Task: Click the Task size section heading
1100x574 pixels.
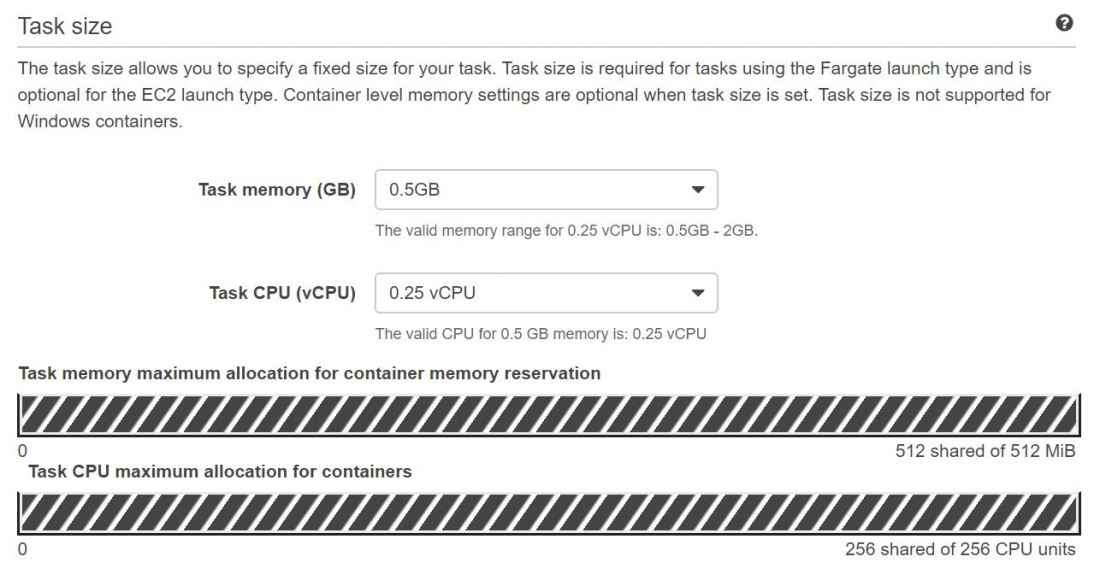Action: click(65, 27)
